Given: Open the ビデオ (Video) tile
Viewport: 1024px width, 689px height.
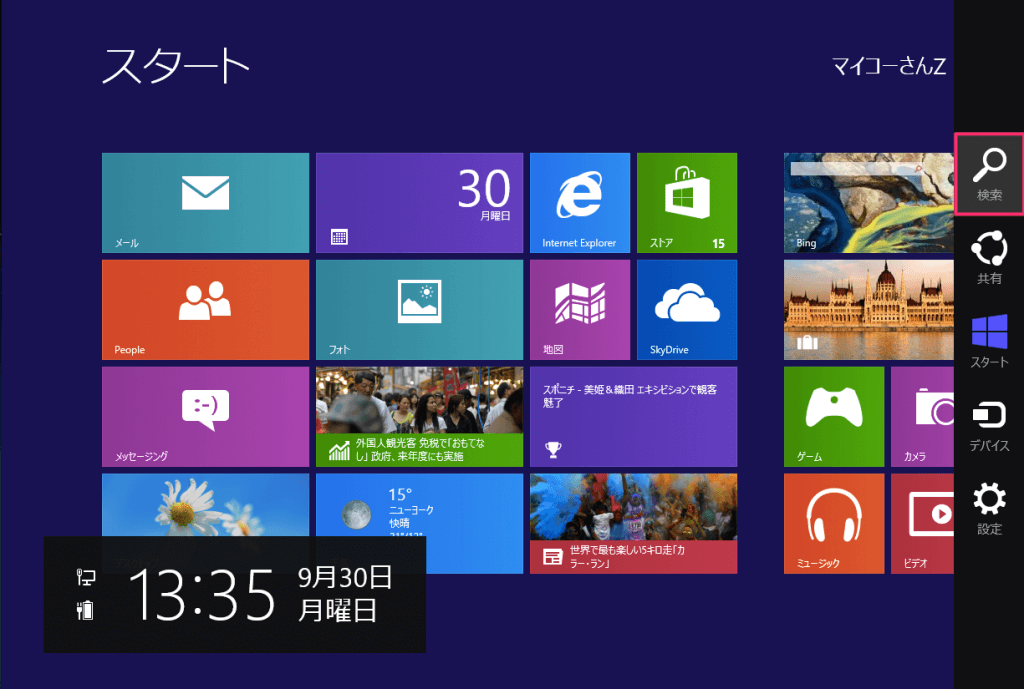Looking at the screenshot, I should pyautogui.click(x=922, y=524).
